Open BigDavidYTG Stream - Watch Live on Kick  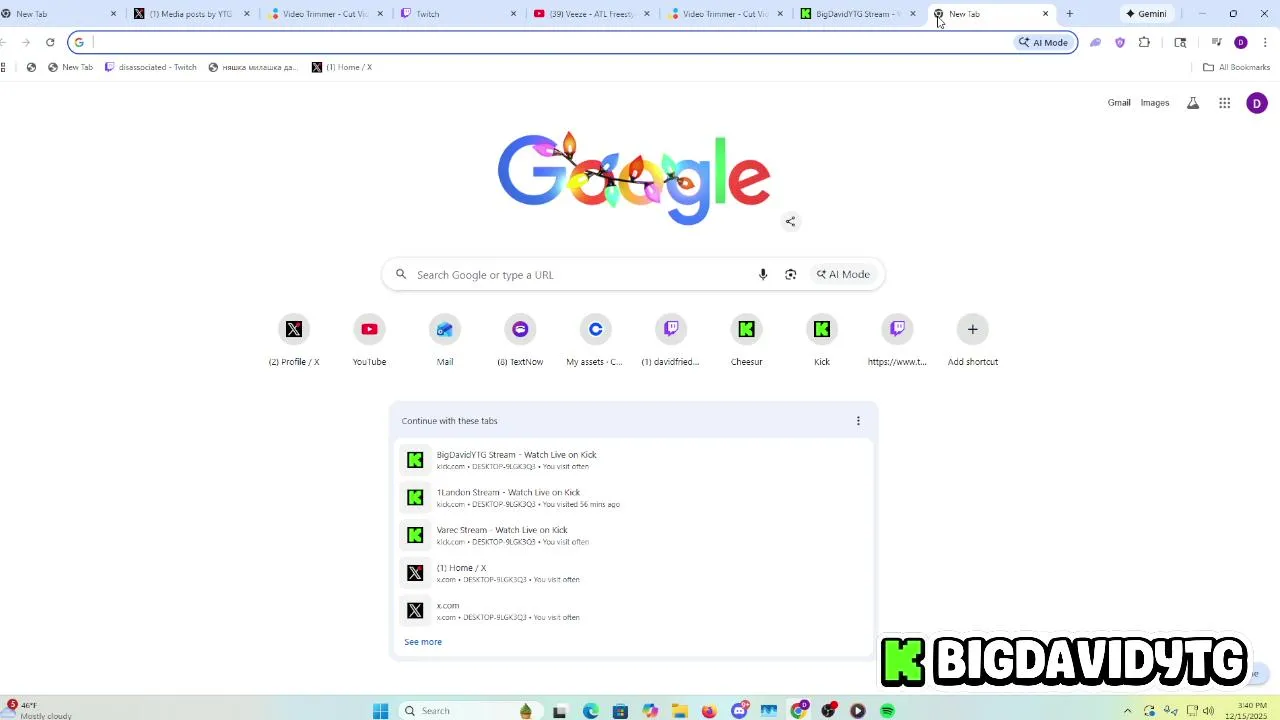point(634,460)
